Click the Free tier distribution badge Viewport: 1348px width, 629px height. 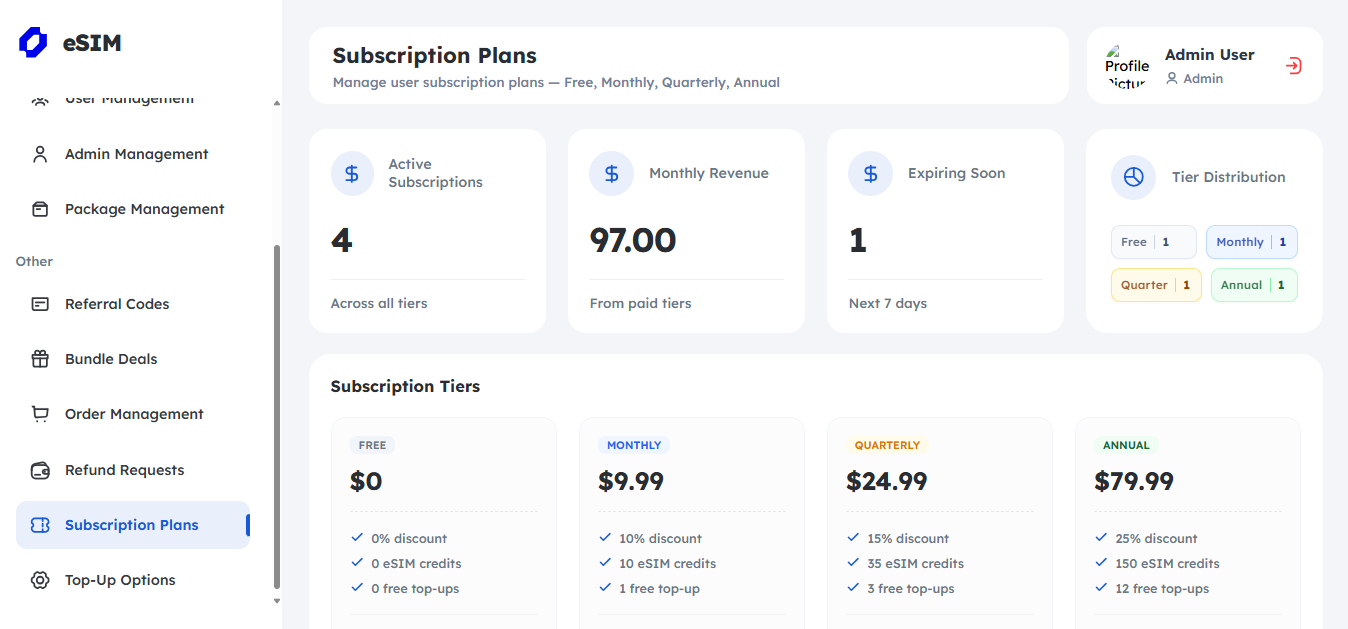point(1153,242)
